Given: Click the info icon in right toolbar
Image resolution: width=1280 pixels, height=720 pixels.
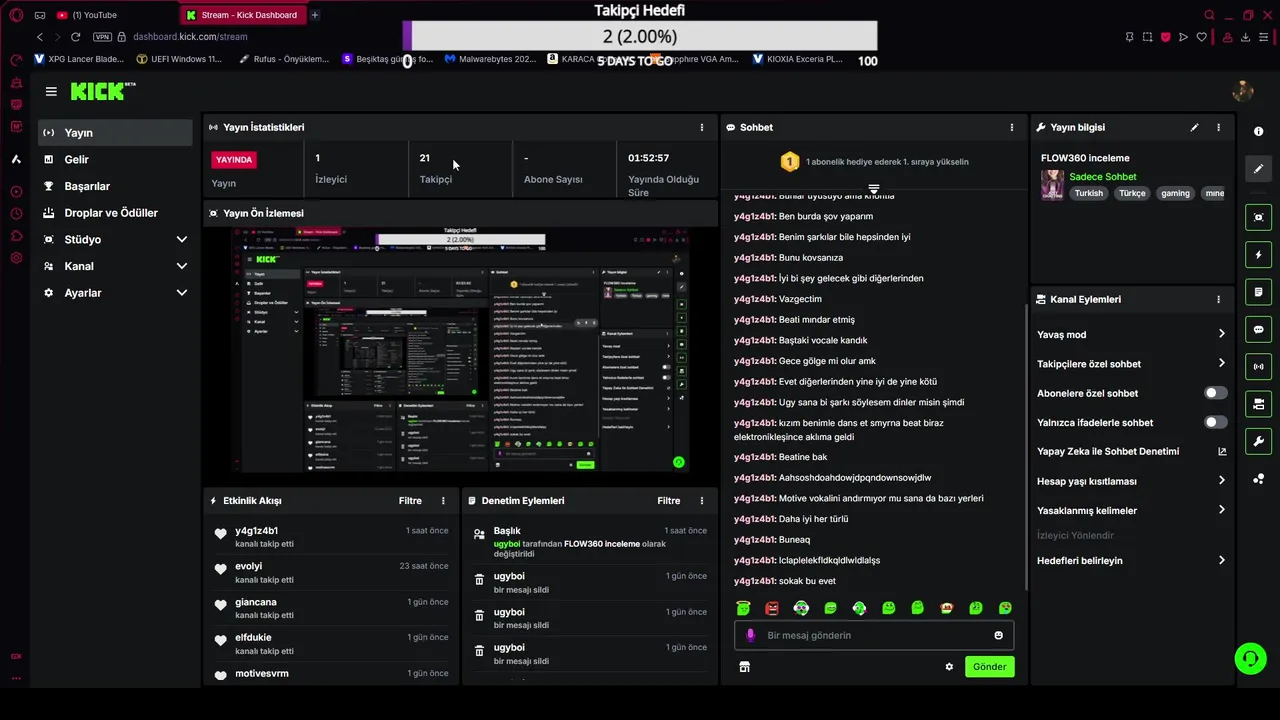Looking at the screenshot, I should (x=1258, y=132).
